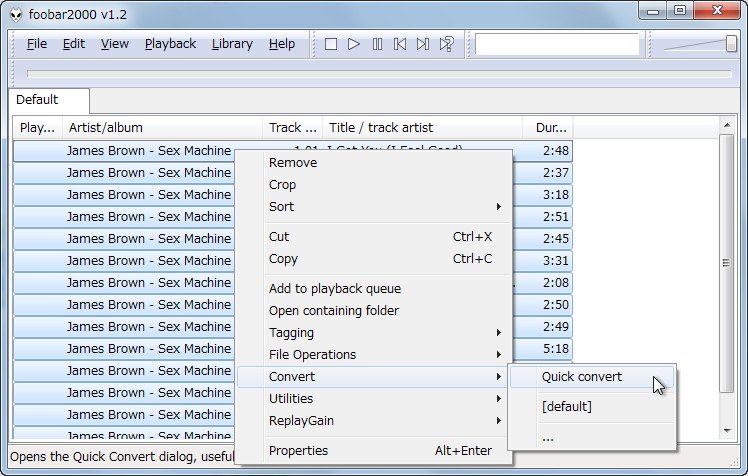Select the track with duration 2:08
748x476 pixels.
[293, 282]
